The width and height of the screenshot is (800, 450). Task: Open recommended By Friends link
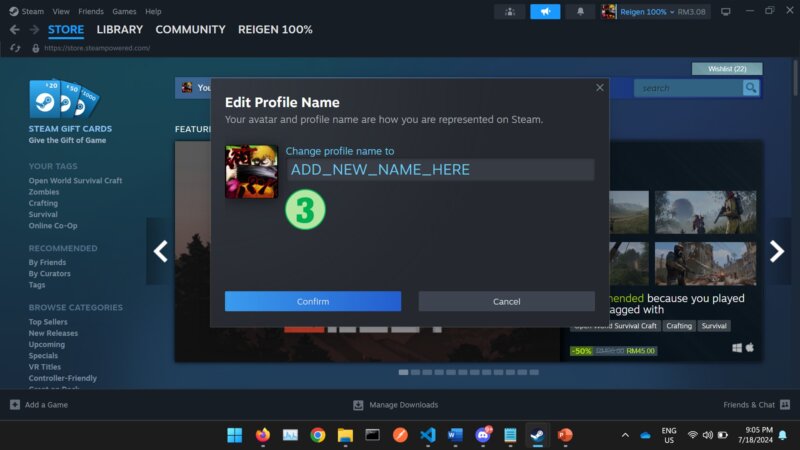tap(47, 262)
